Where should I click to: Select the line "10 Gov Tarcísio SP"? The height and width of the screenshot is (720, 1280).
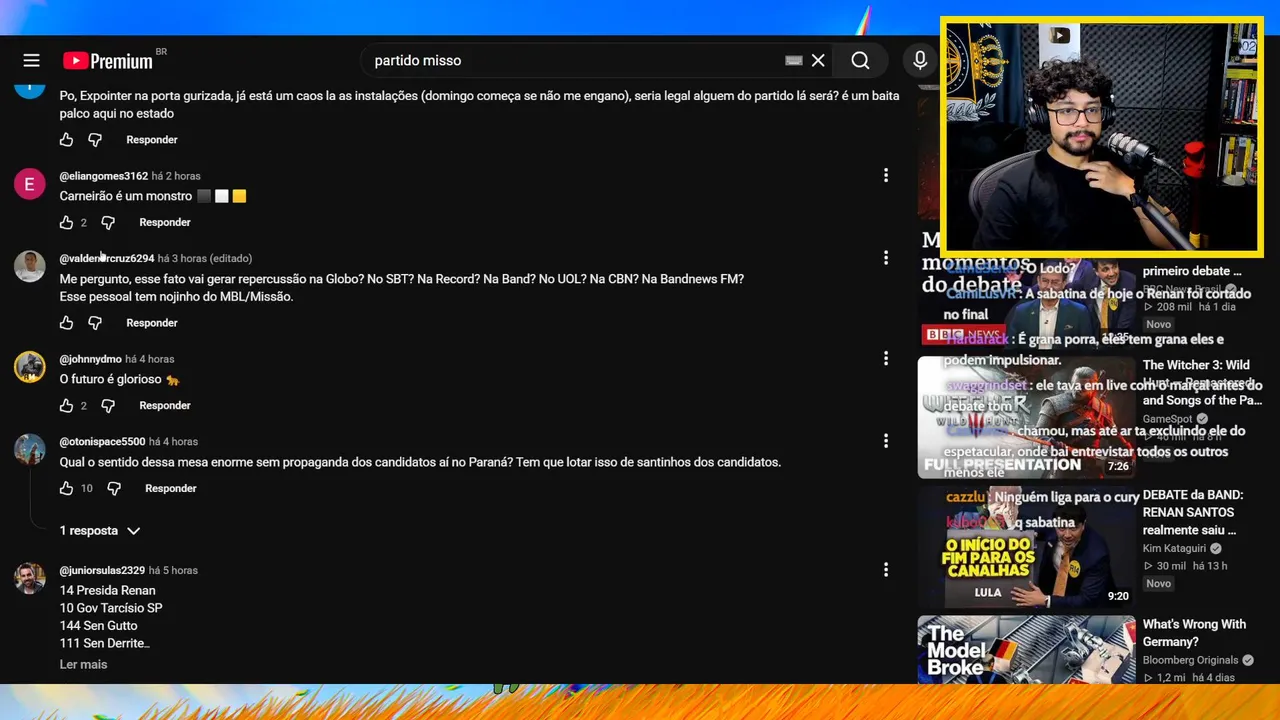pyautogui.click(x=111, y=609)
